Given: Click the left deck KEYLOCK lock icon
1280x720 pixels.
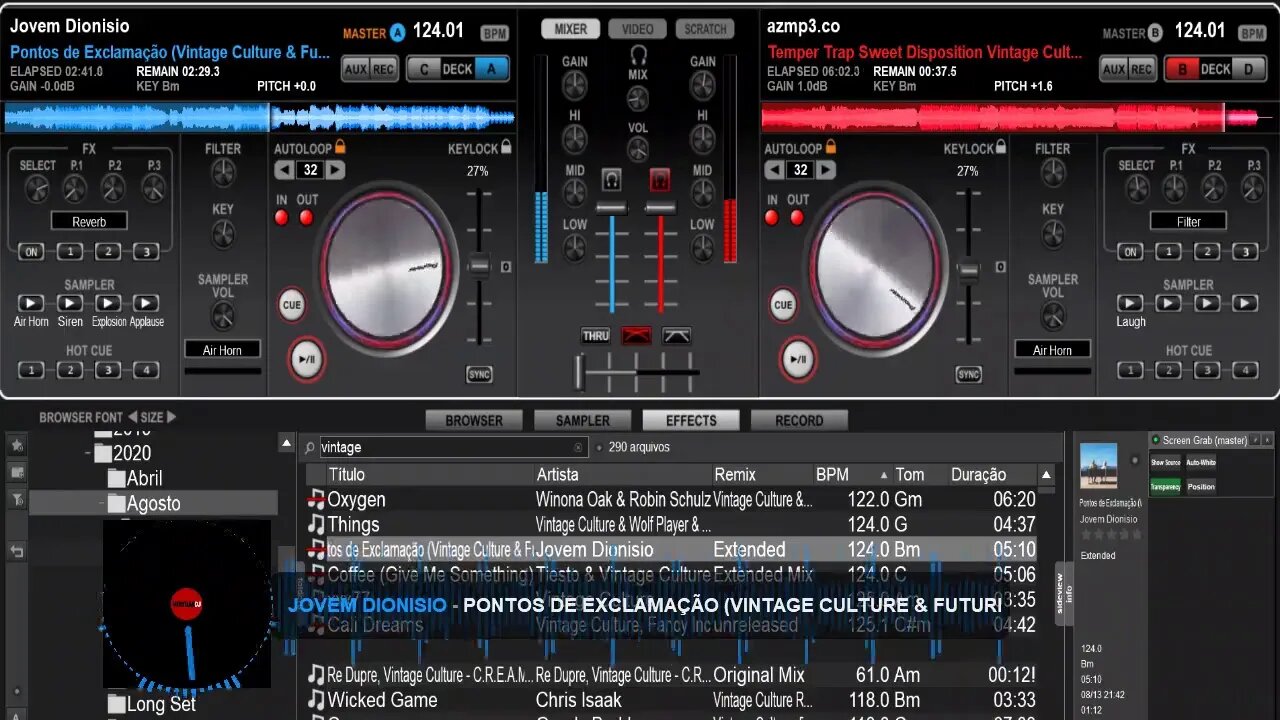Looking at the screenshot, I should click(506, 147).
